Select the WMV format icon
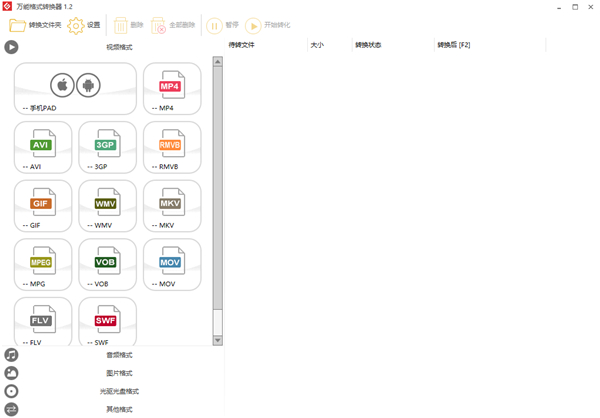 click(106, 205)
